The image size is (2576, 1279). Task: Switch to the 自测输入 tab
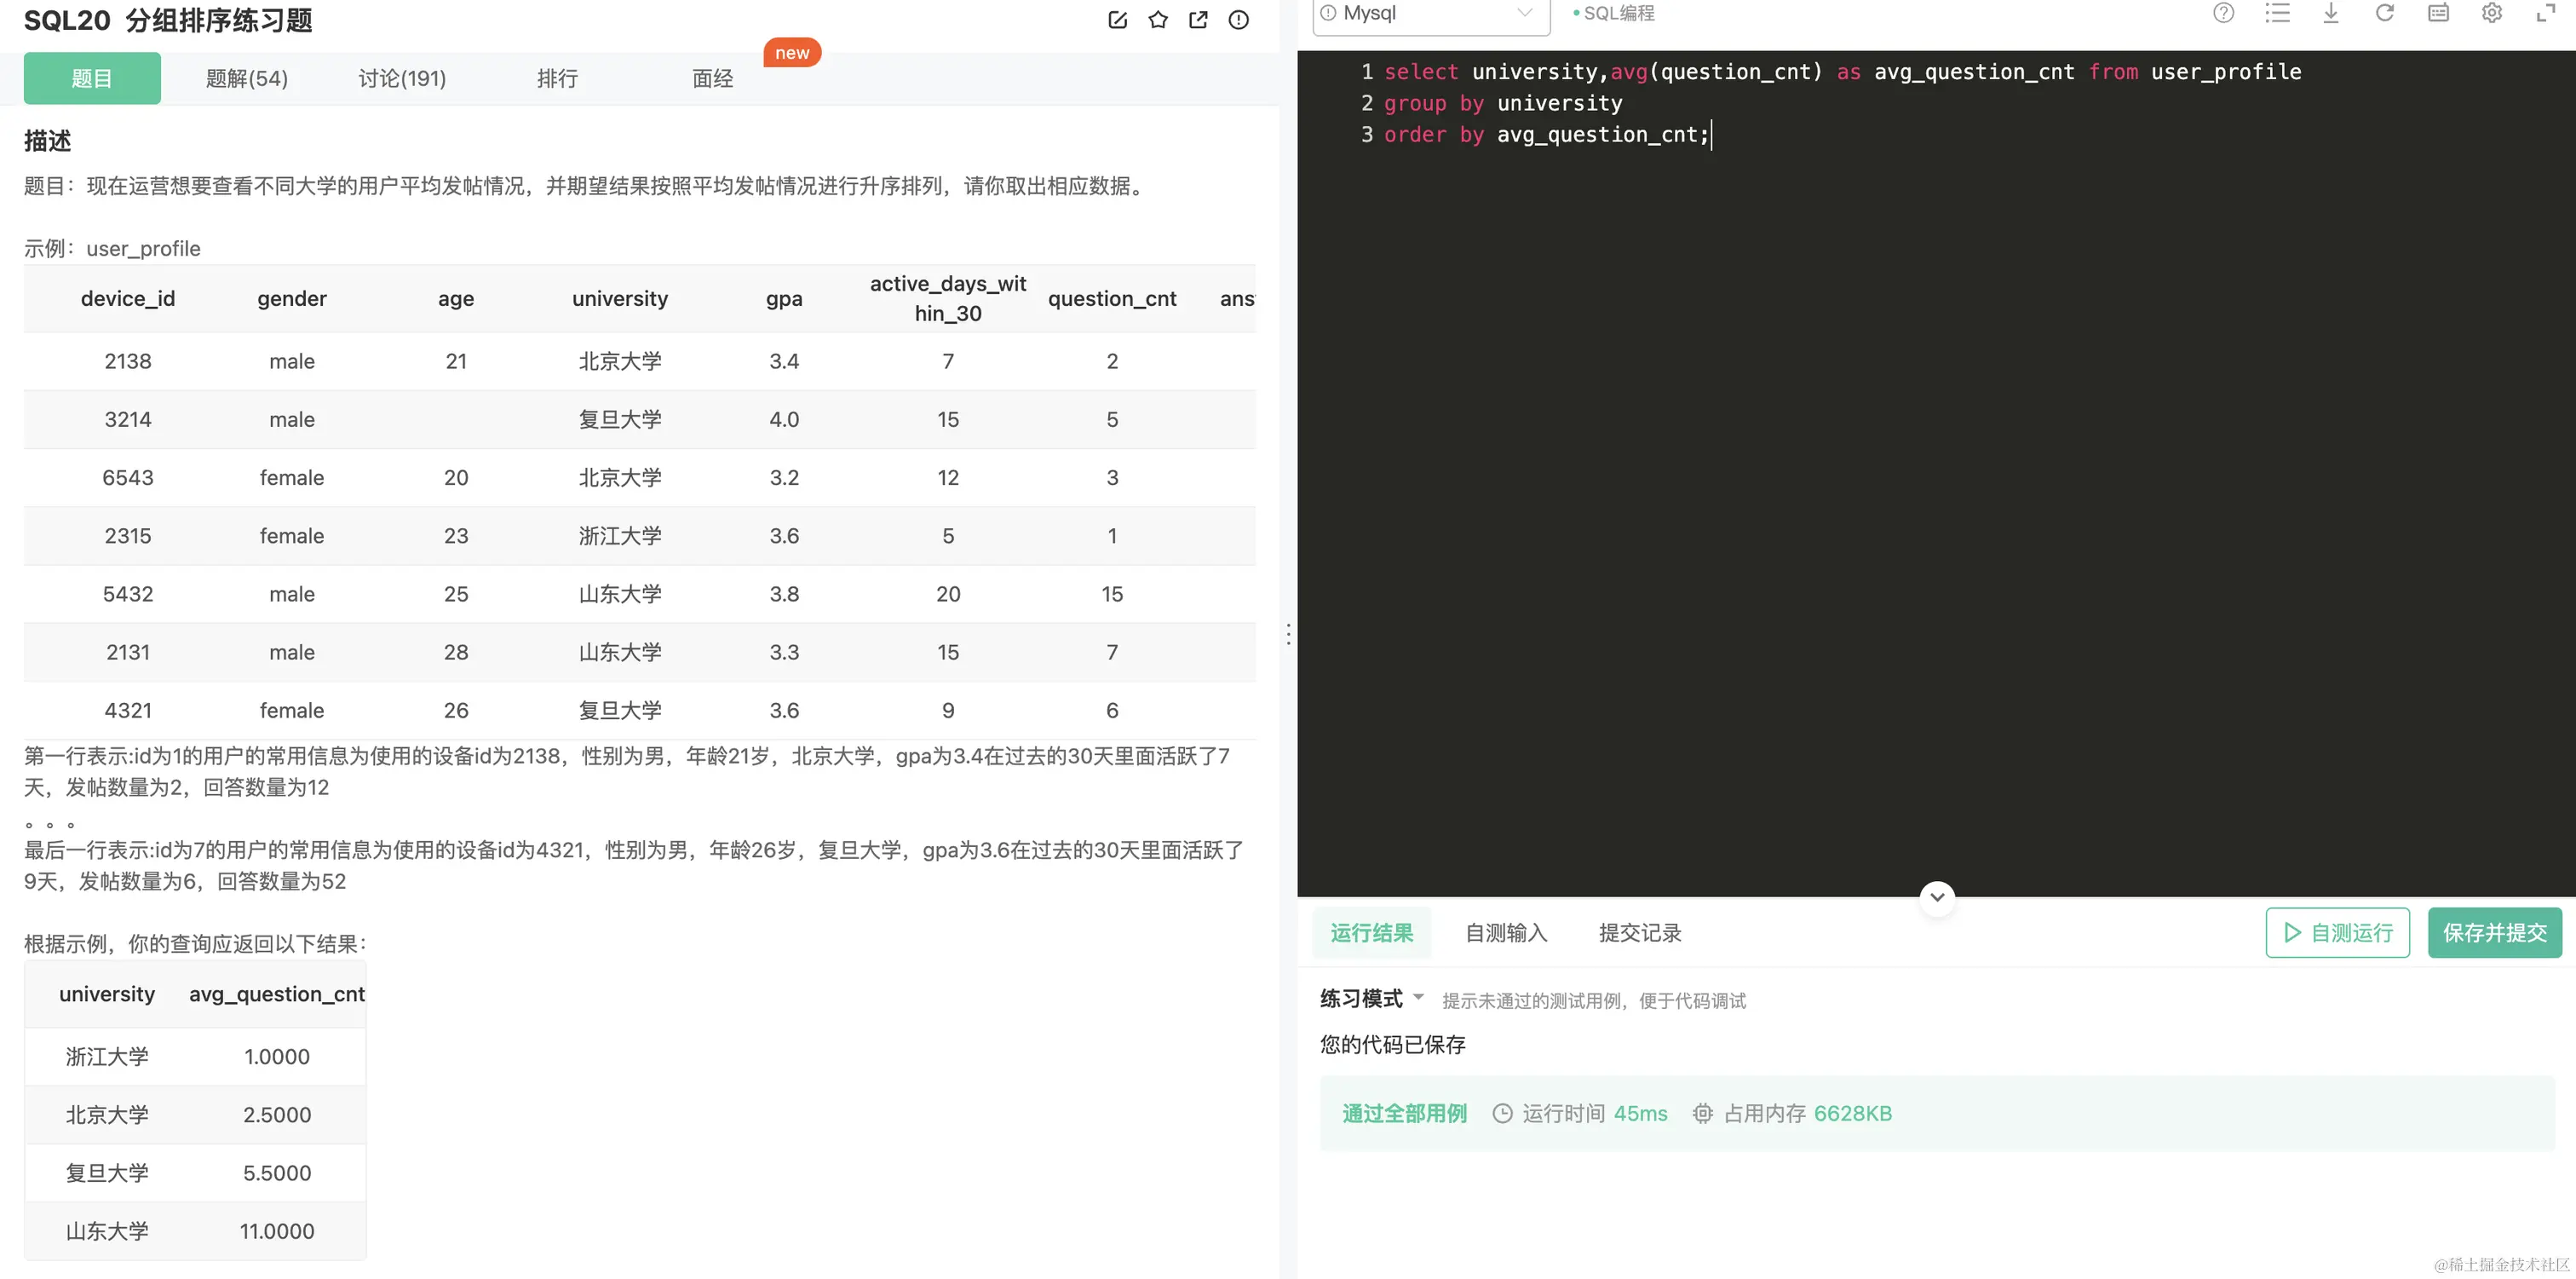(x=1506, y=932)
